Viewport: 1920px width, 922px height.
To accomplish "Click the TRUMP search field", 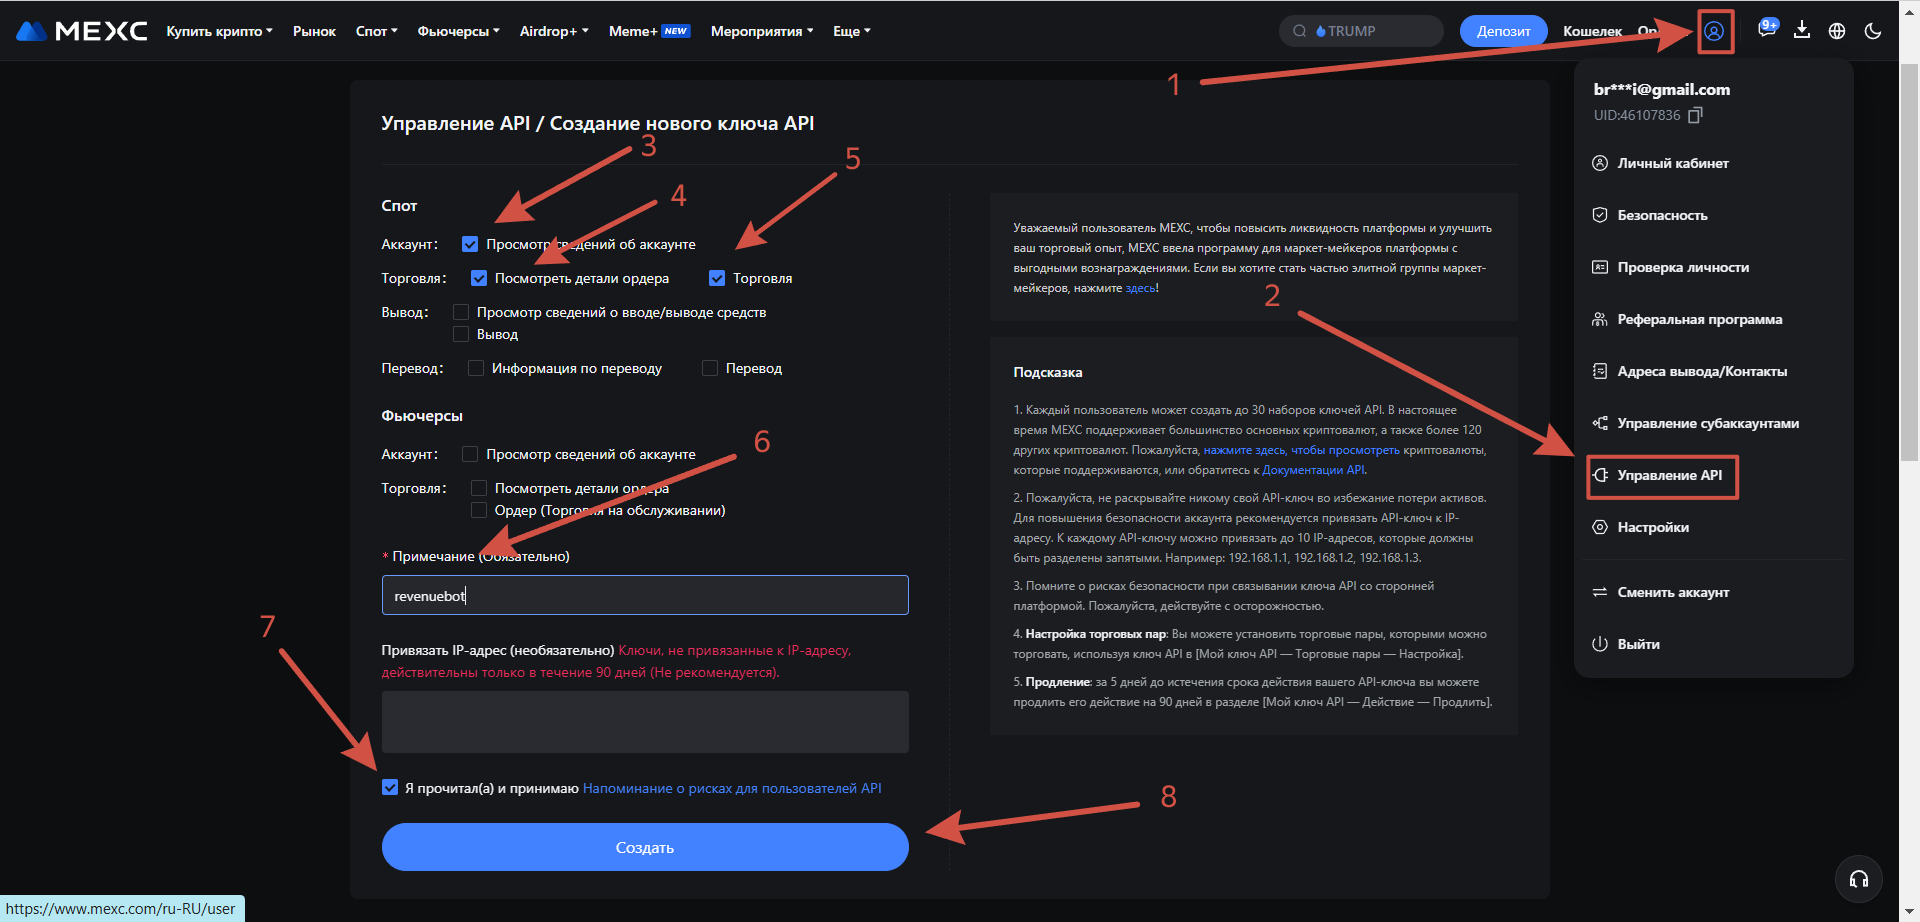I will pyautogui.click(x=1361, y=31).
